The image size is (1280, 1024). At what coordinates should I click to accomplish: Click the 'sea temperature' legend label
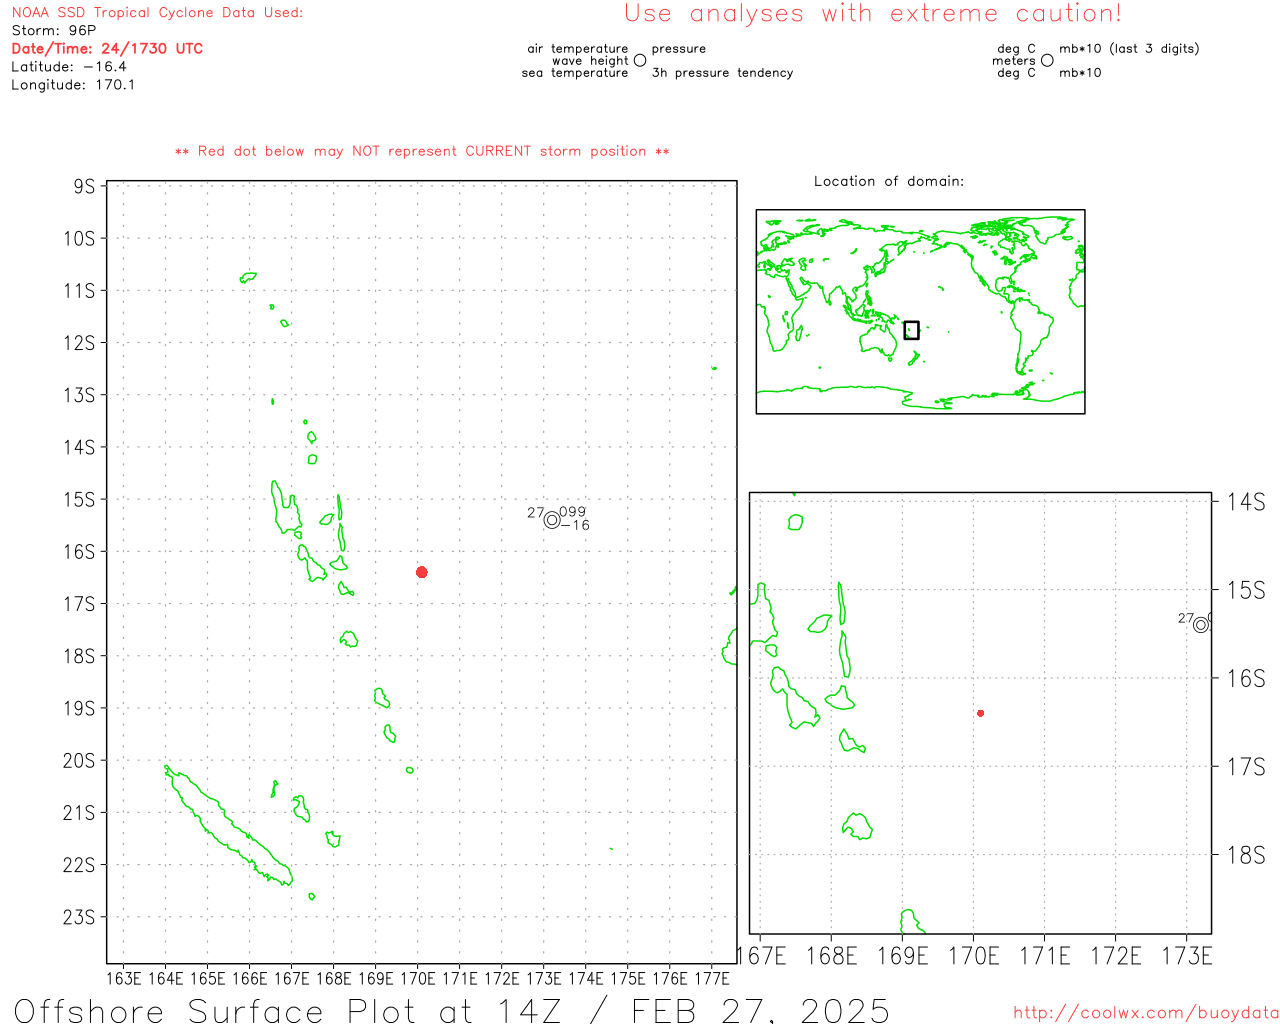[x=575, y=73]
